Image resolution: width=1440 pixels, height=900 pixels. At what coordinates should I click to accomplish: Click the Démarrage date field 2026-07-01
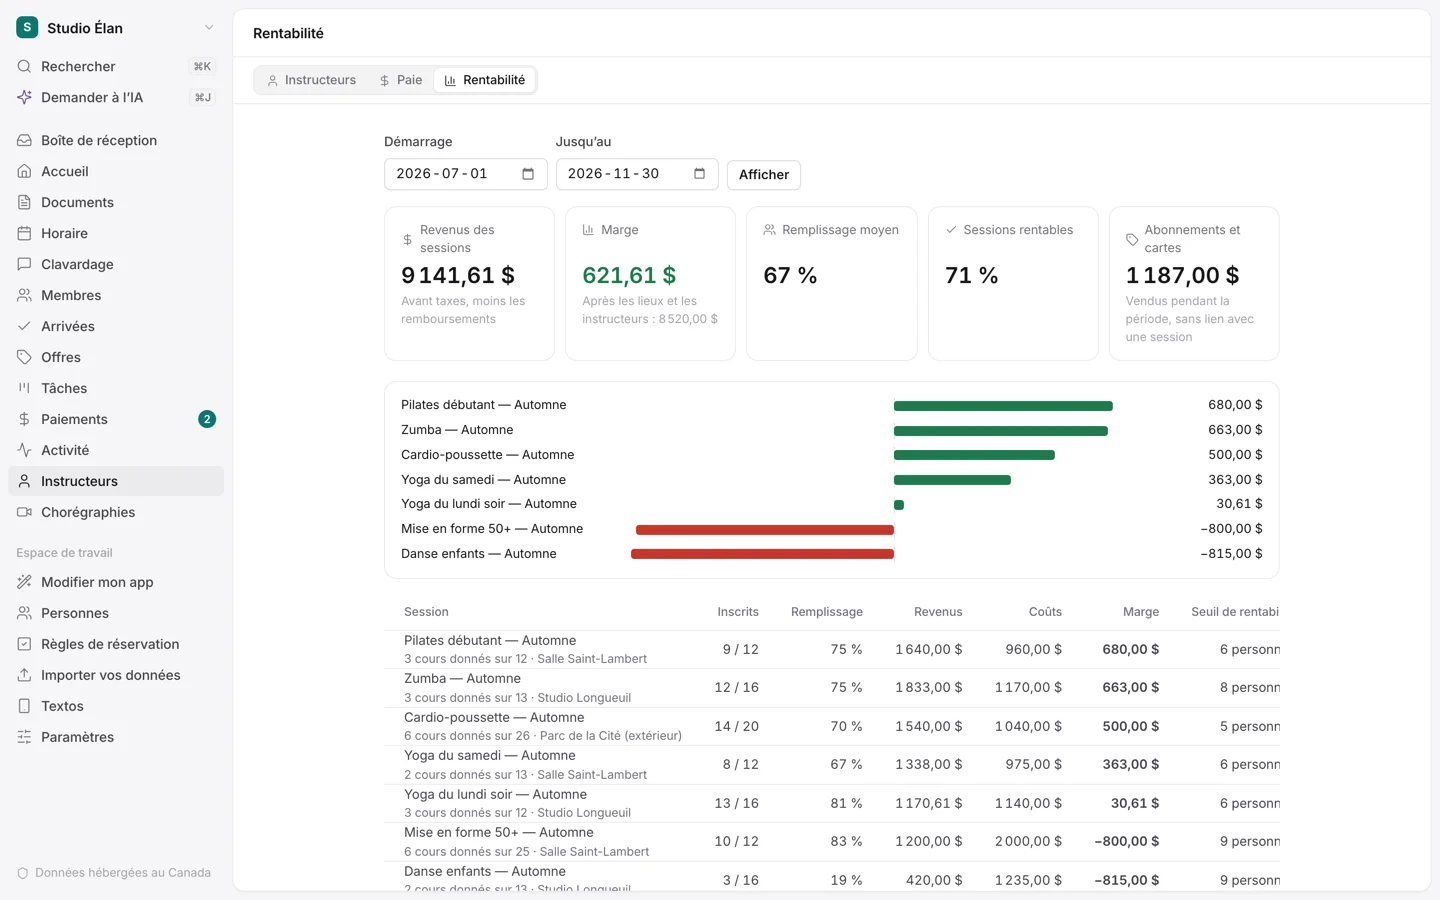466,174
